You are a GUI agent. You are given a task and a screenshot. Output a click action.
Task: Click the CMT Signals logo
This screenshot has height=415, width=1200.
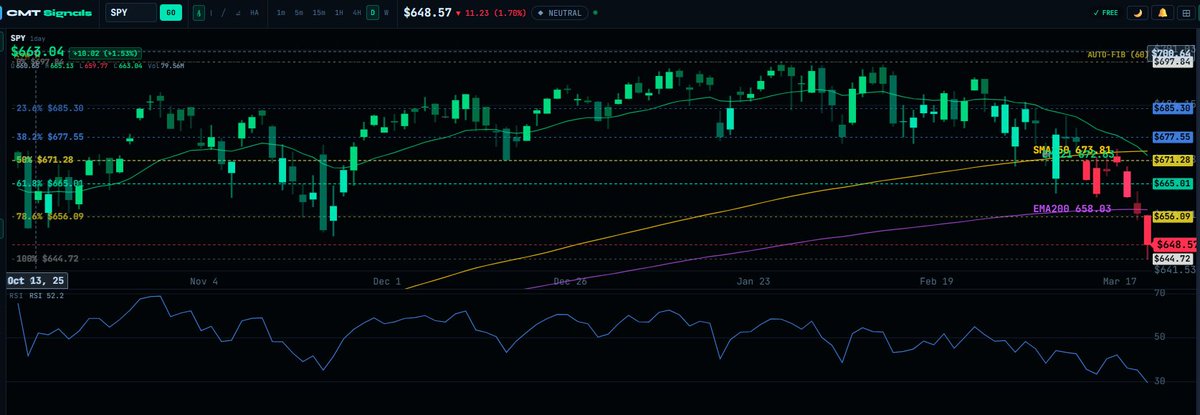point(49,13)
